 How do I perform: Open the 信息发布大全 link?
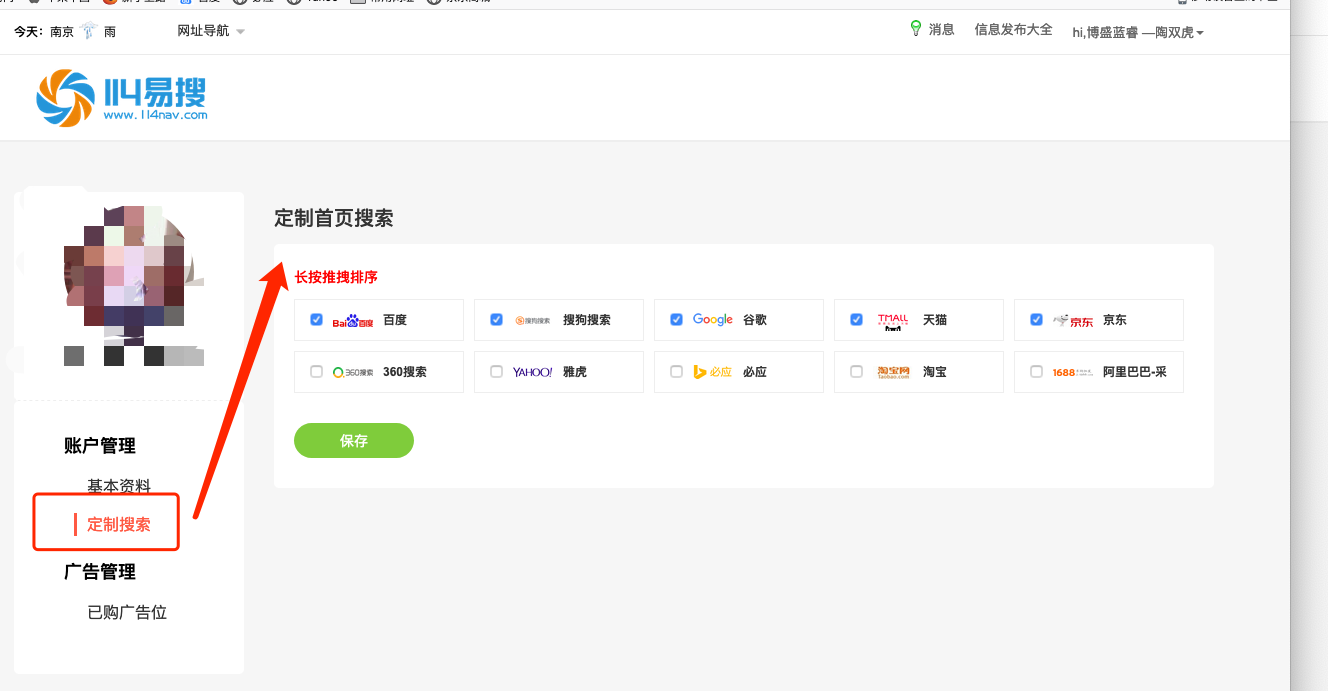click(x=1014, y=30)
